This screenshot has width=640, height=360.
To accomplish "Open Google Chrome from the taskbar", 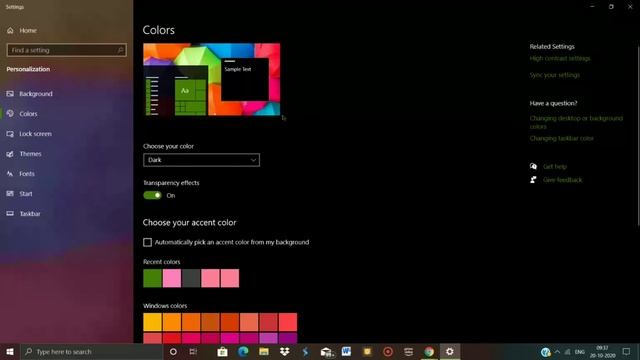I will point(429,351).
